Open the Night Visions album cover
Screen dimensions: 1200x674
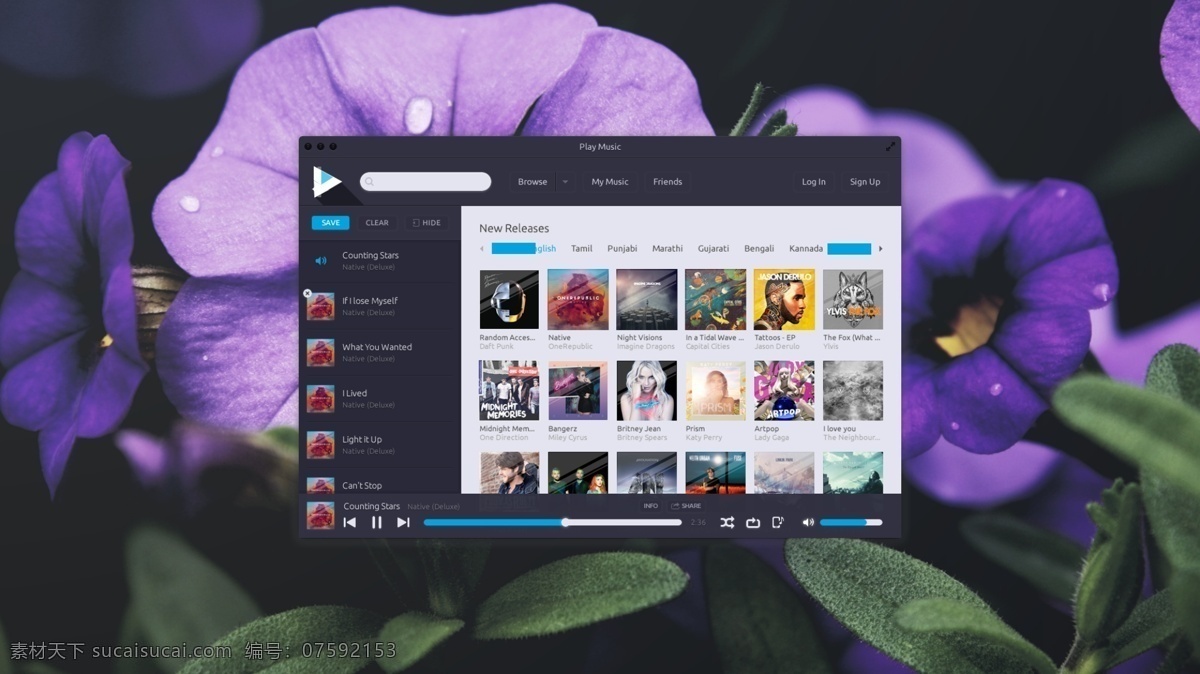(646, 299)
